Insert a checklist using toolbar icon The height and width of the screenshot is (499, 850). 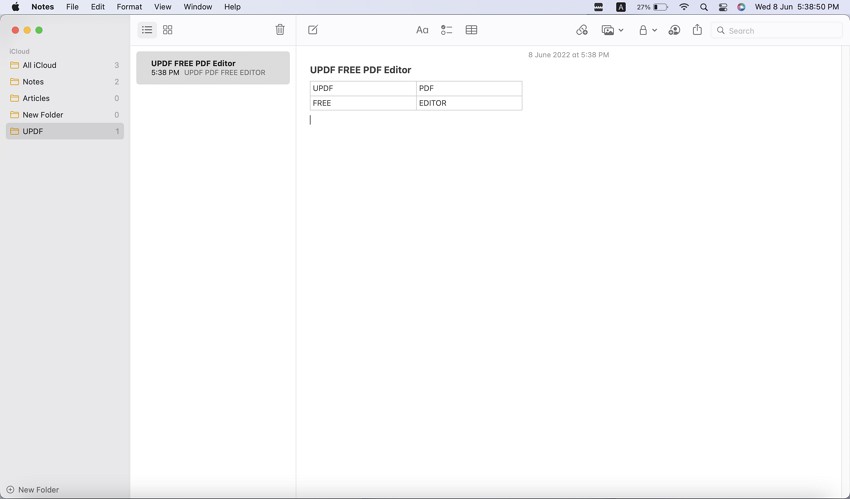coord(447,30)
